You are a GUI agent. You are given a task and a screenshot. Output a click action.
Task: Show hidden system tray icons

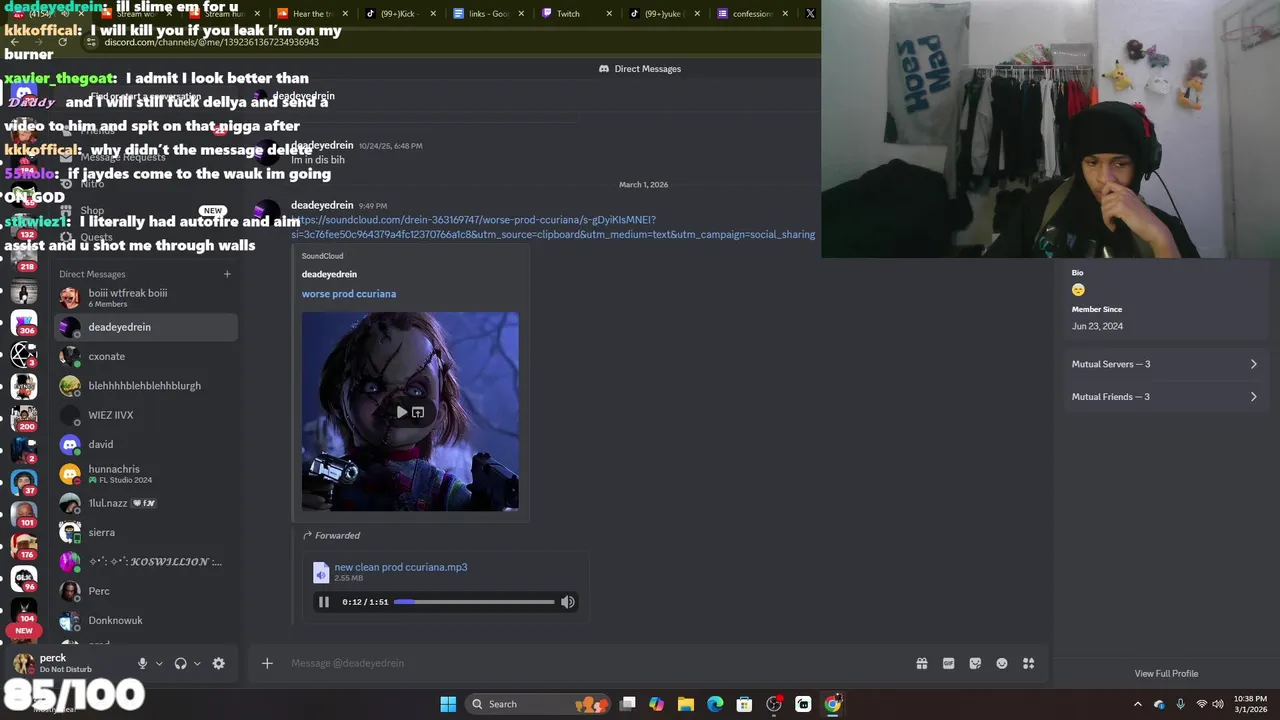pyautogui.click(x=1137, y=704)
